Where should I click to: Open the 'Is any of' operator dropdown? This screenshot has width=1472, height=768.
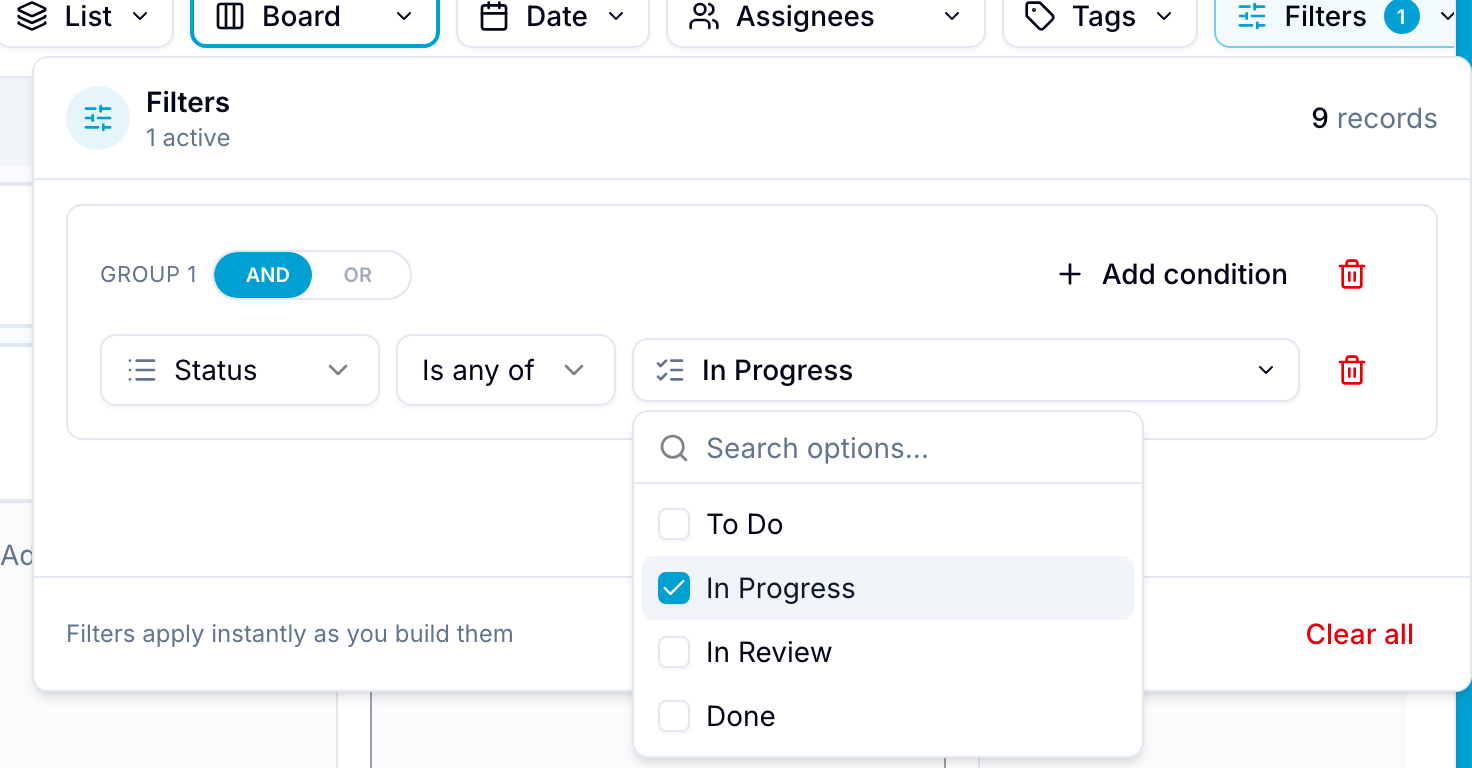click(x=506, y=370)
